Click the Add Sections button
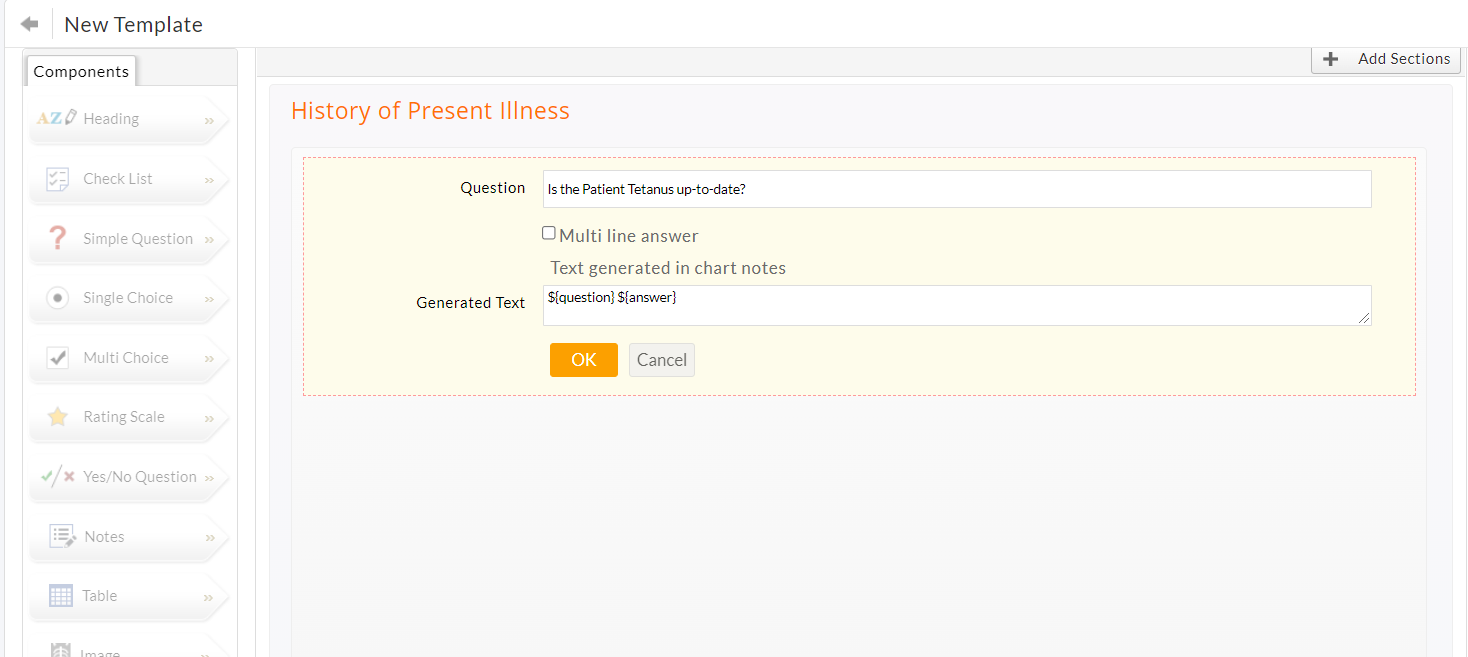The height and width of the screenshot is (657, 1468). (1386, 59)
